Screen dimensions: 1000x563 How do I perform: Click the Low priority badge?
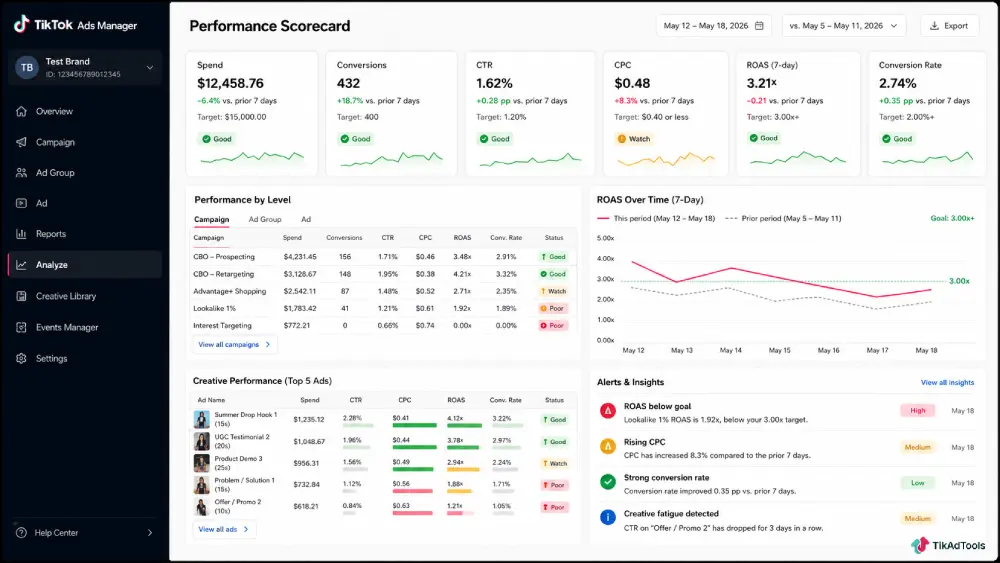pos(918,483)
